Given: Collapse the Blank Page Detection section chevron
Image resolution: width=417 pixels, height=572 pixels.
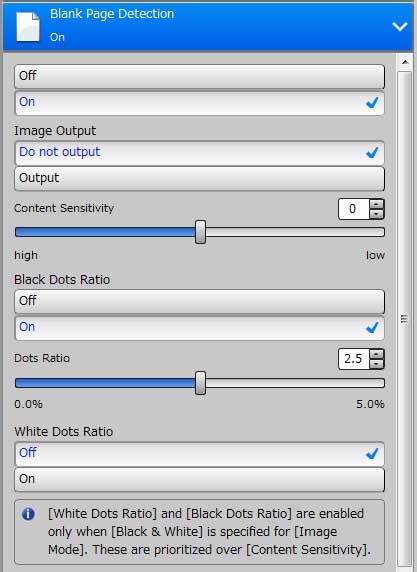Looking at the screenshot, I should coord(399,26).
